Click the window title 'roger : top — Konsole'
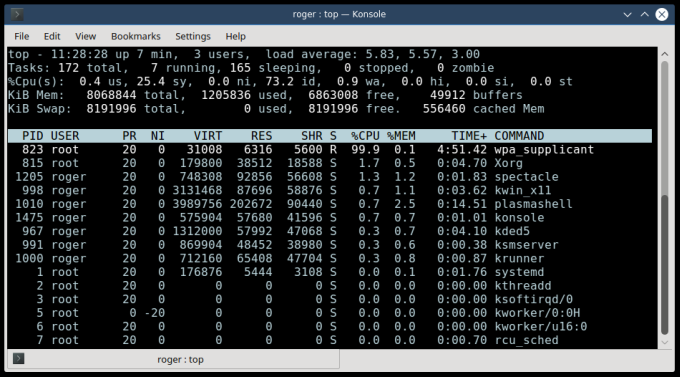Viewport: 680px width, 377px height. click(x=339, y=14)
